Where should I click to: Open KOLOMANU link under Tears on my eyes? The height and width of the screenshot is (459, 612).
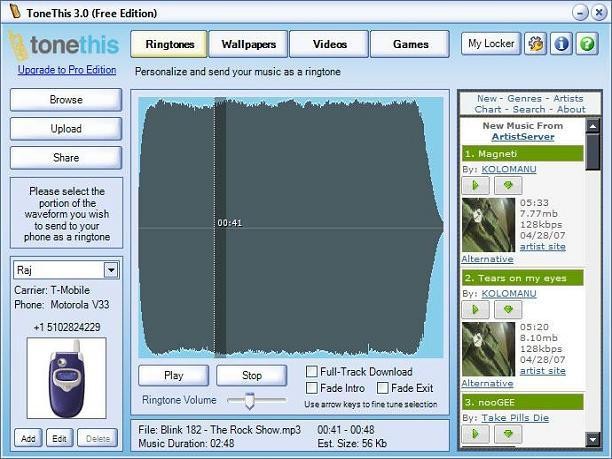pos(509,294)
